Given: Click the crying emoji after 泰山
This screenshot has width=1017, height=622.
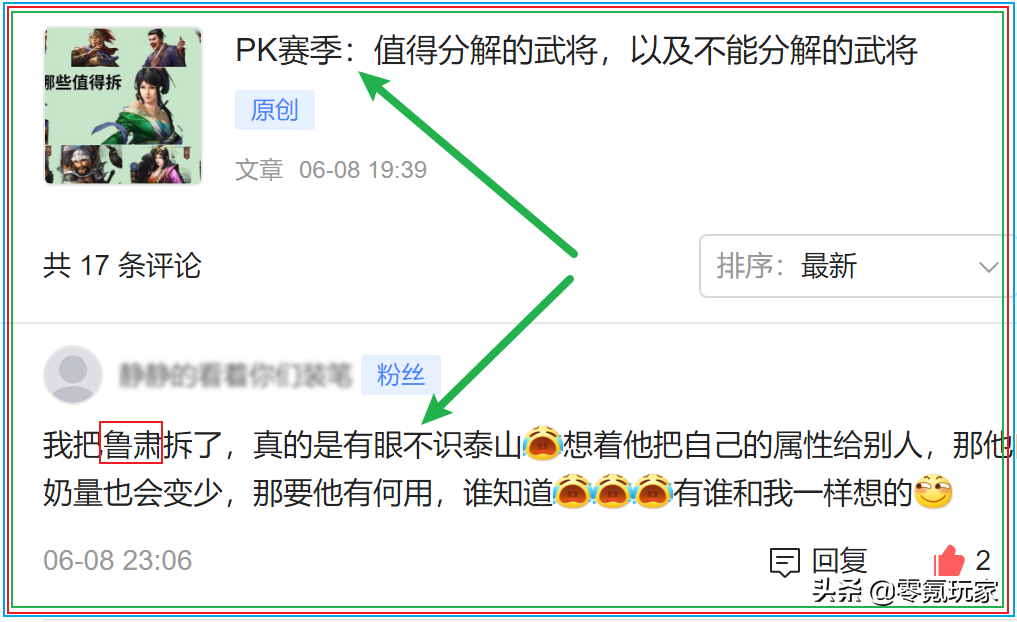Looking at the screenshot, I should [542, 444].
